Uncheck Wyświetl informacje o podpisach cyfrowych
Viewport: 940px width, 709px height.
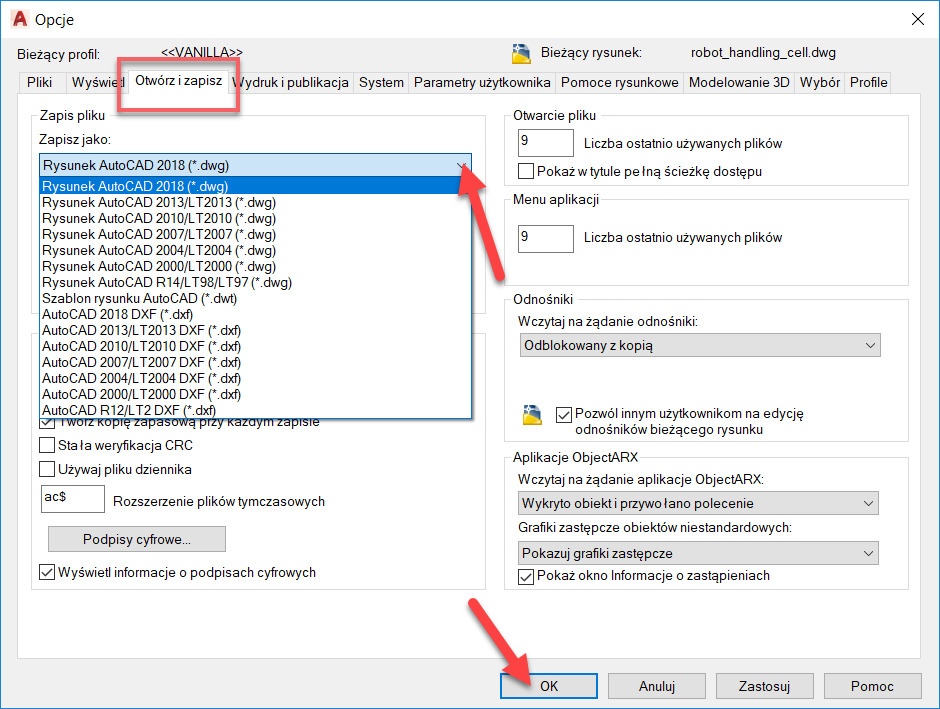47,573
